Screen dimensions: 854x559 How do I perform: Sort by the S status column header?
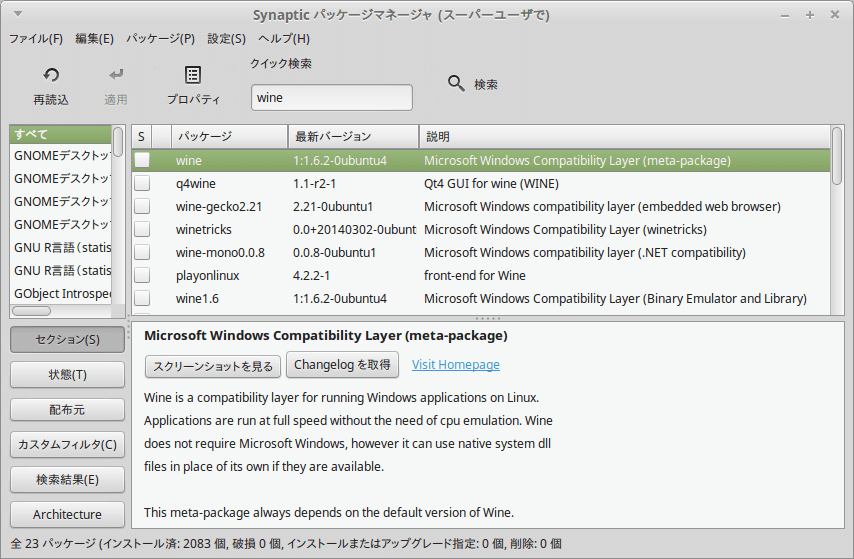tap(141, 136)
